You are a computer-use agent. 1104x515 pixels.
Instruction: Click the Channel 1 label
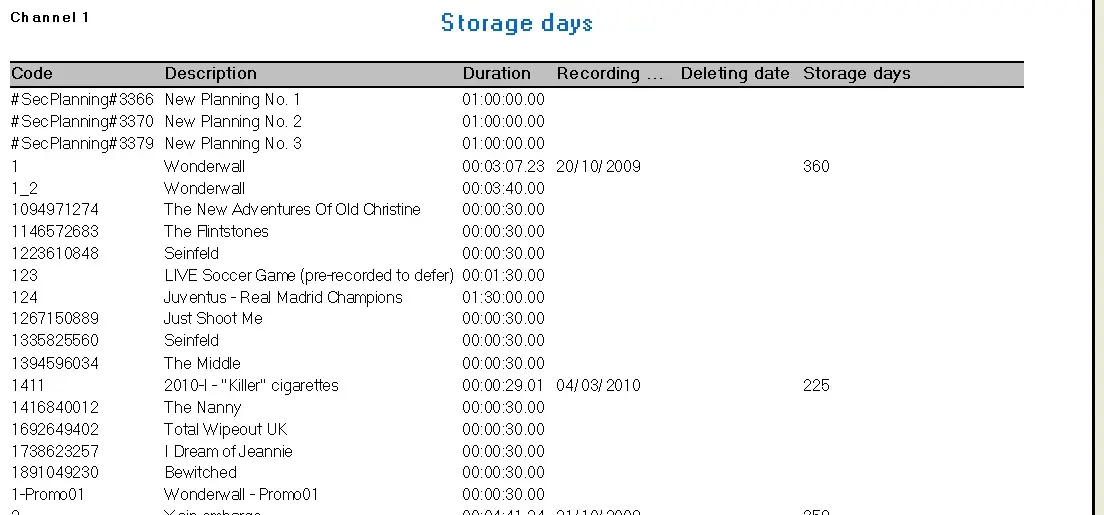click(50, 18)
